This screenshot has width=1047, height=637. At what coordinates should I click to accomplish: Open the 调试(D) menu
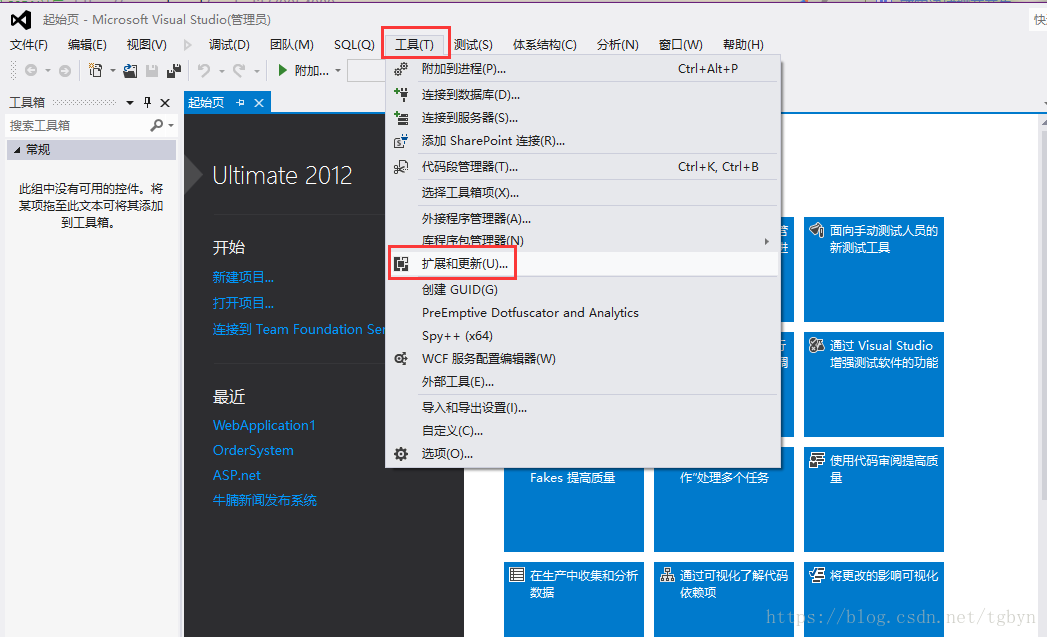click(x=229, y=45)
